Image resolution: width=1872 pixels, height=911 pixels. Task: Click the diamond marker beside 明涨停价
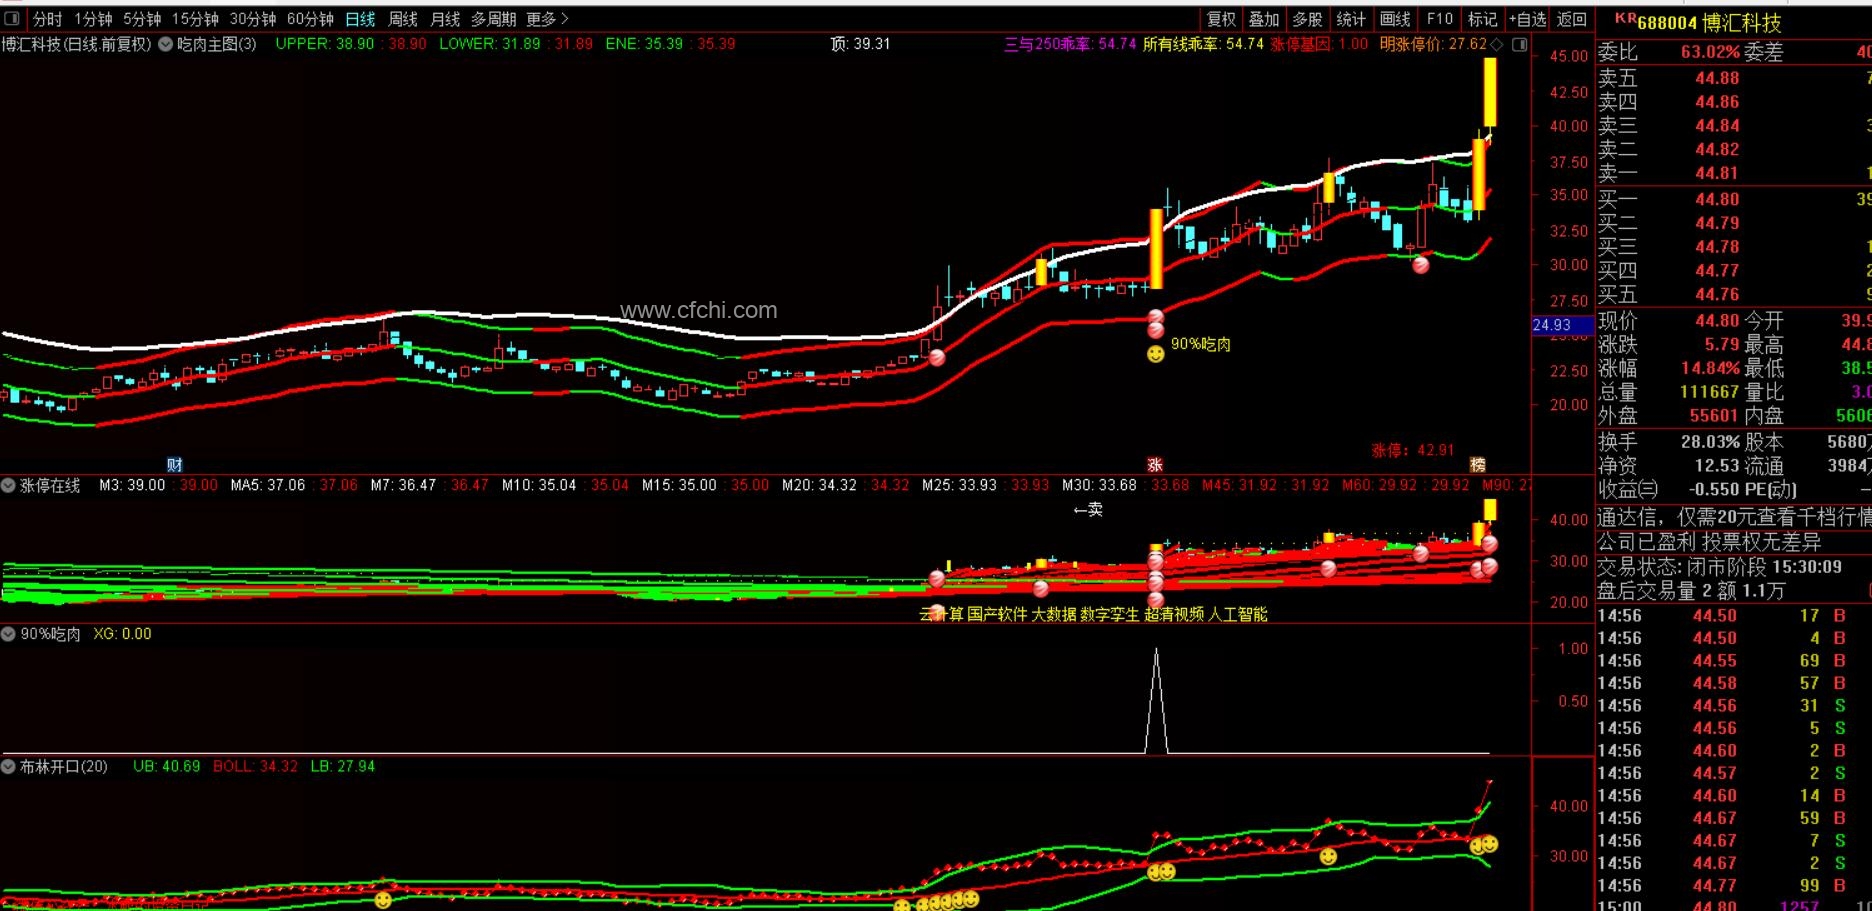point(1497,44)
